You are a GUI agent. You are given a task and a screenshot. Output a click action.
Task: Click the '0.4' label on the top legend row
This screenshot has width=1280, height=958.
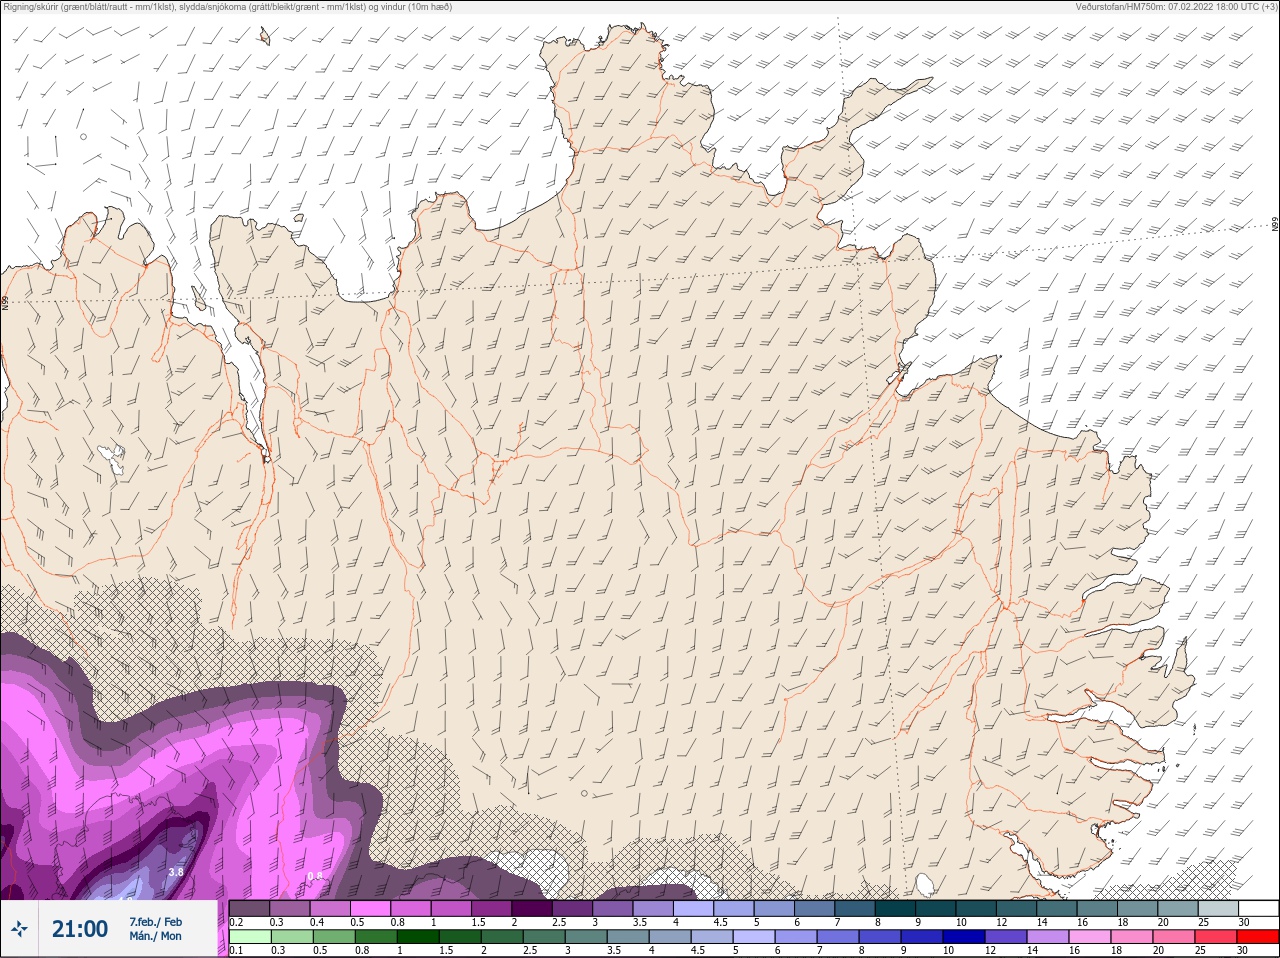[x=317, y=922]
